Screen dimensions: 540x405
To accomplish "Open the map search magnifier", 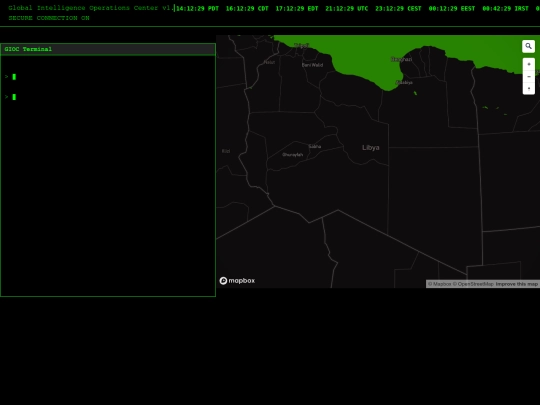I will click(528, 46).
